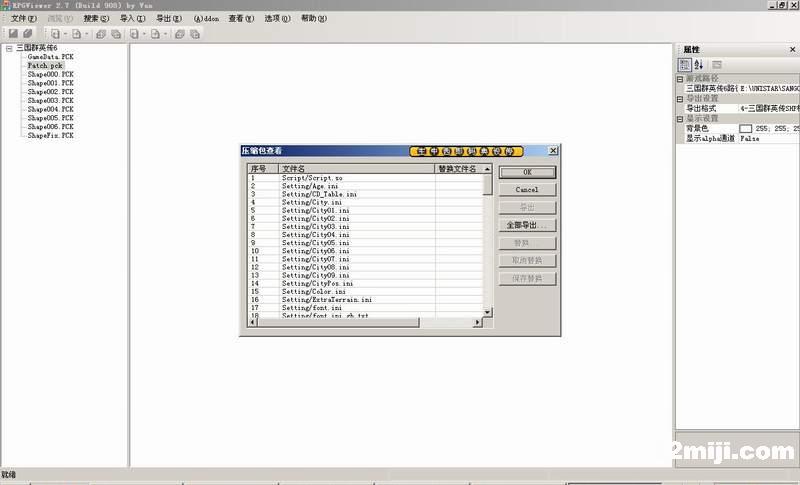
Task: Select row Setting/CD_Table.ini
Action: click(x=365, y=194)
